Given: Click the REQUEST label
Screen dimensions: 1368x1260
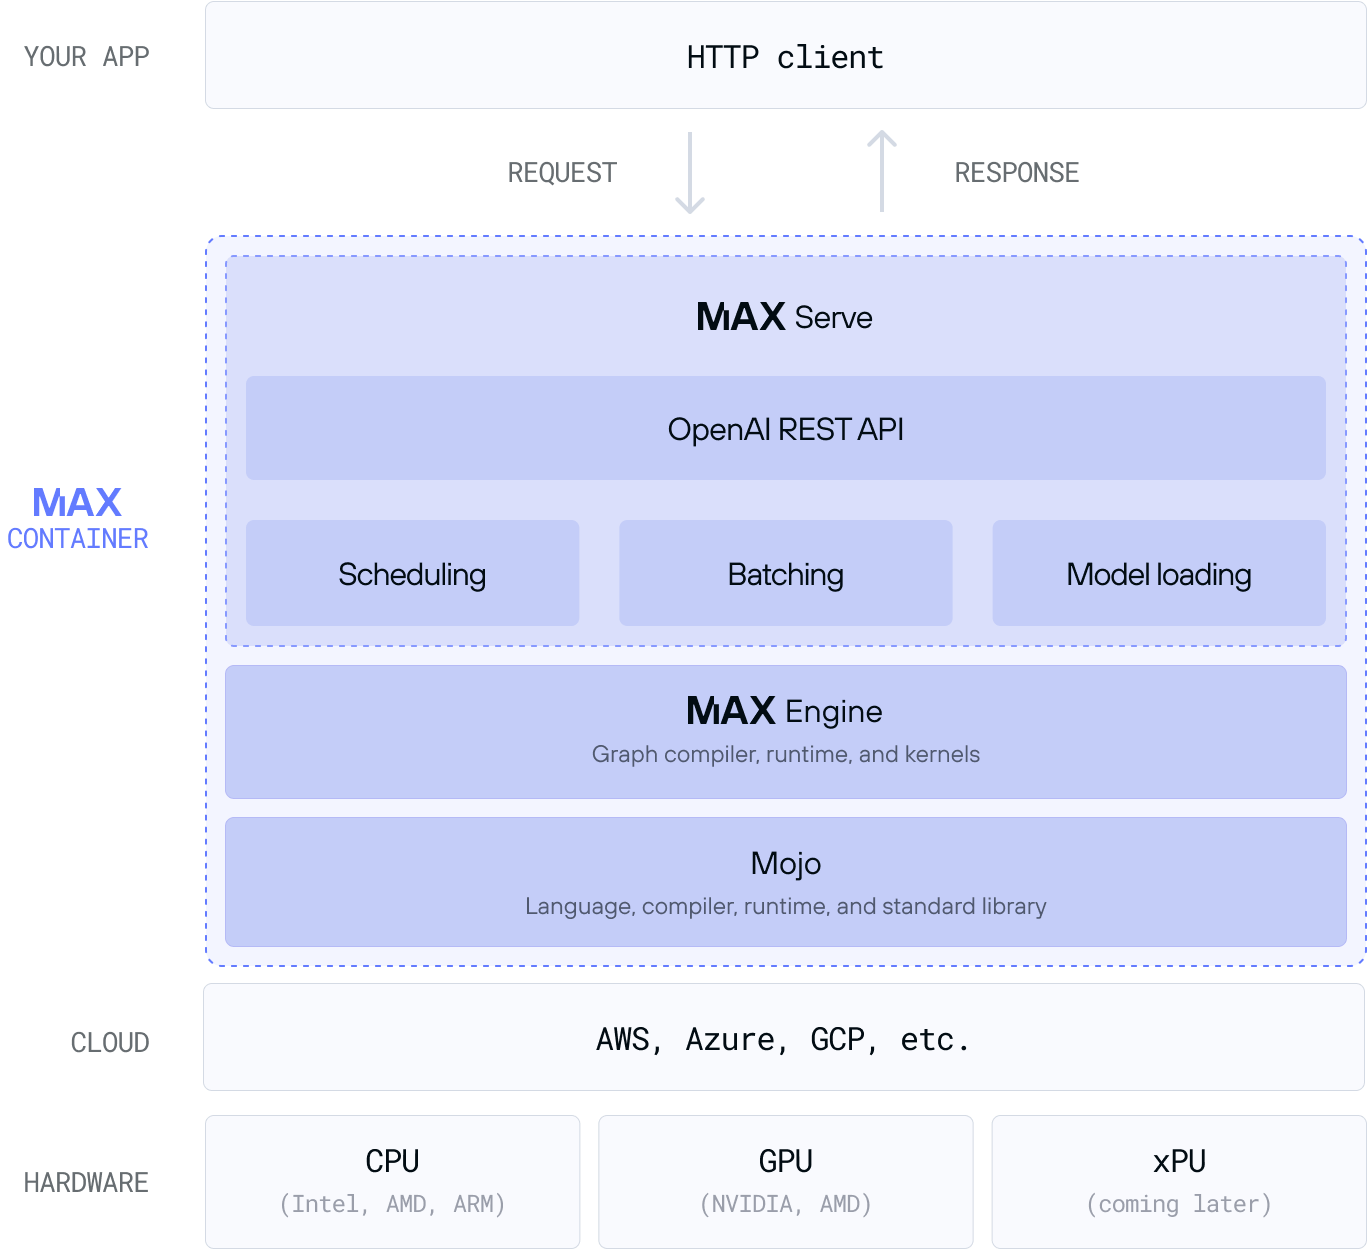Looking at the screenshot, I should pyautogui.click(x=562, y=173).
